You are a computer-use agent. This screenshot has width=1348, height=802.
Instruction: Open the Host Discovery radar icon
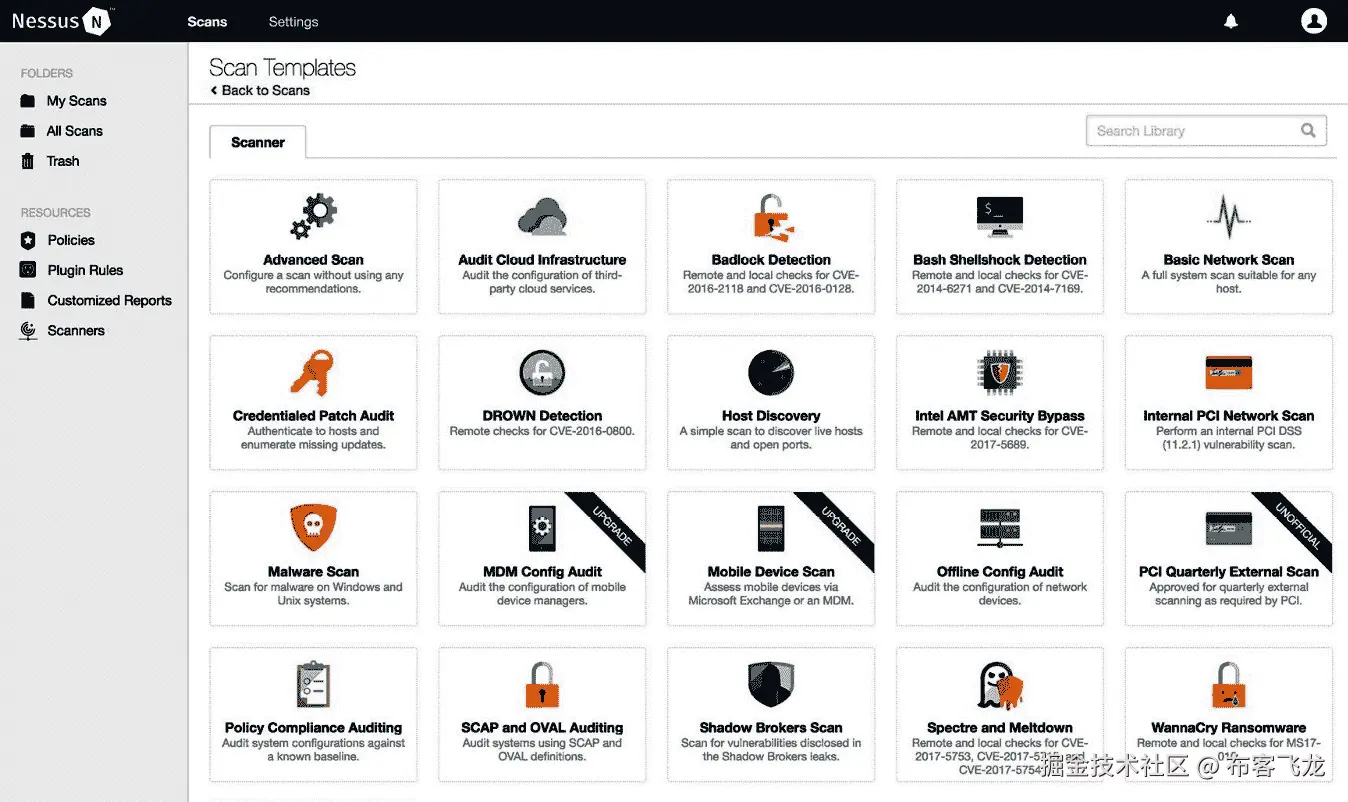pos(771,373)
